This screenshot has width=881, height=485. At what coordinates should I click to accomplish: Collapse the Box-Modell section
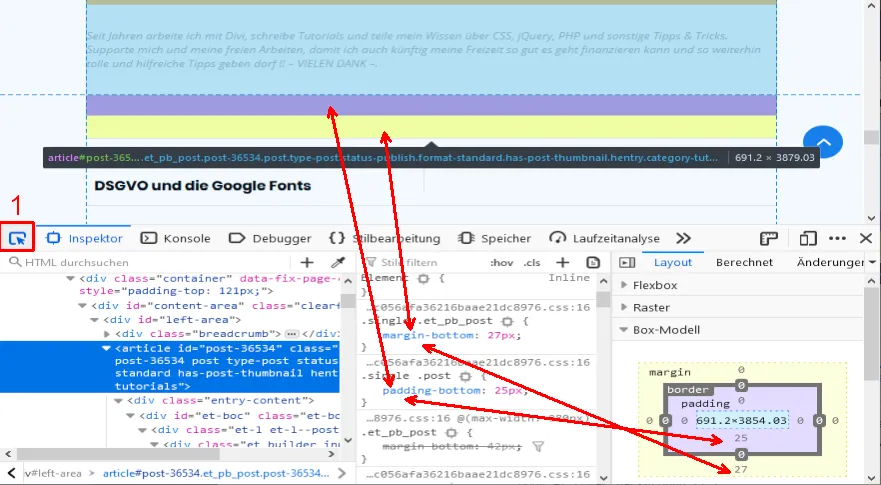623,330
